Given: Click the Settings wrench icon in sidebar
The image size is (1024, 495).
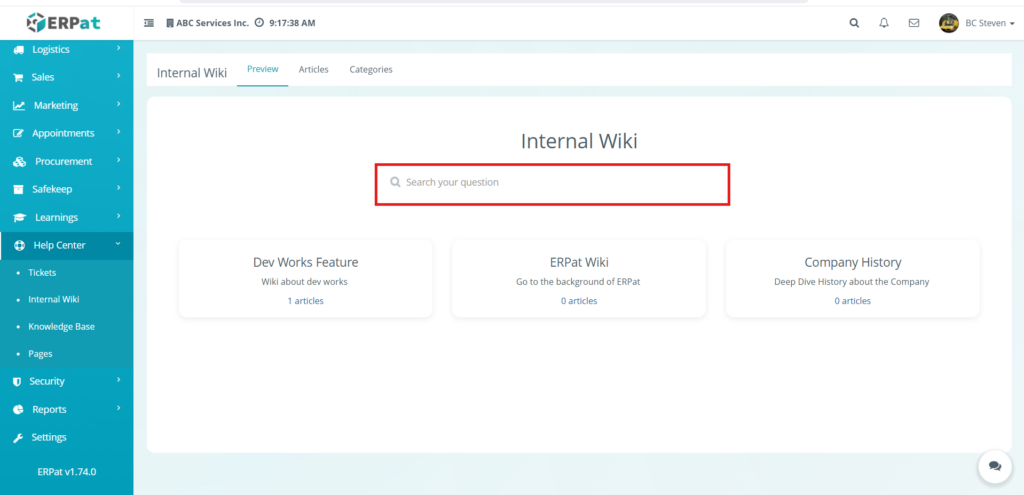Looking at the screenshot, I should point(18,438).
